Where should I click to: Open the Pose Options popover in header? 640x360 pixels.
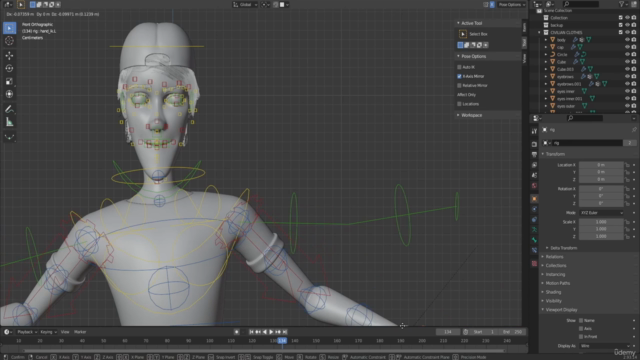point(511,4)
